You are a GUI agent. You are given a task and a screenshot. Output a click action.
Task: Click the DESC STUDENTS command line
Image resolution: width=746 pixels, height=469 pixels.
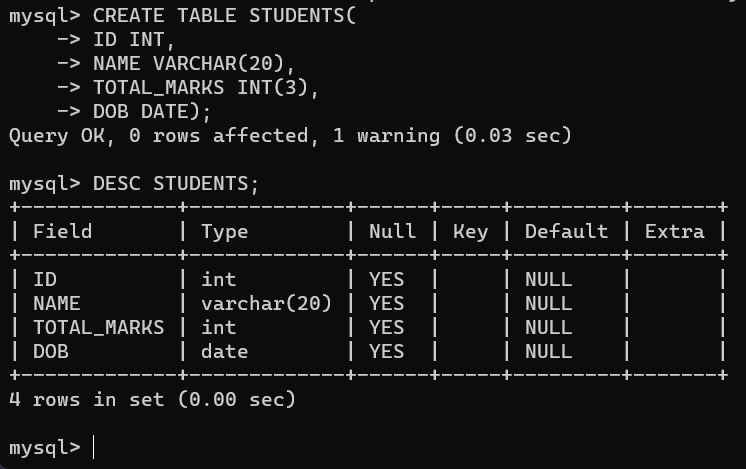pyautogui.click(x=175, y=184)
